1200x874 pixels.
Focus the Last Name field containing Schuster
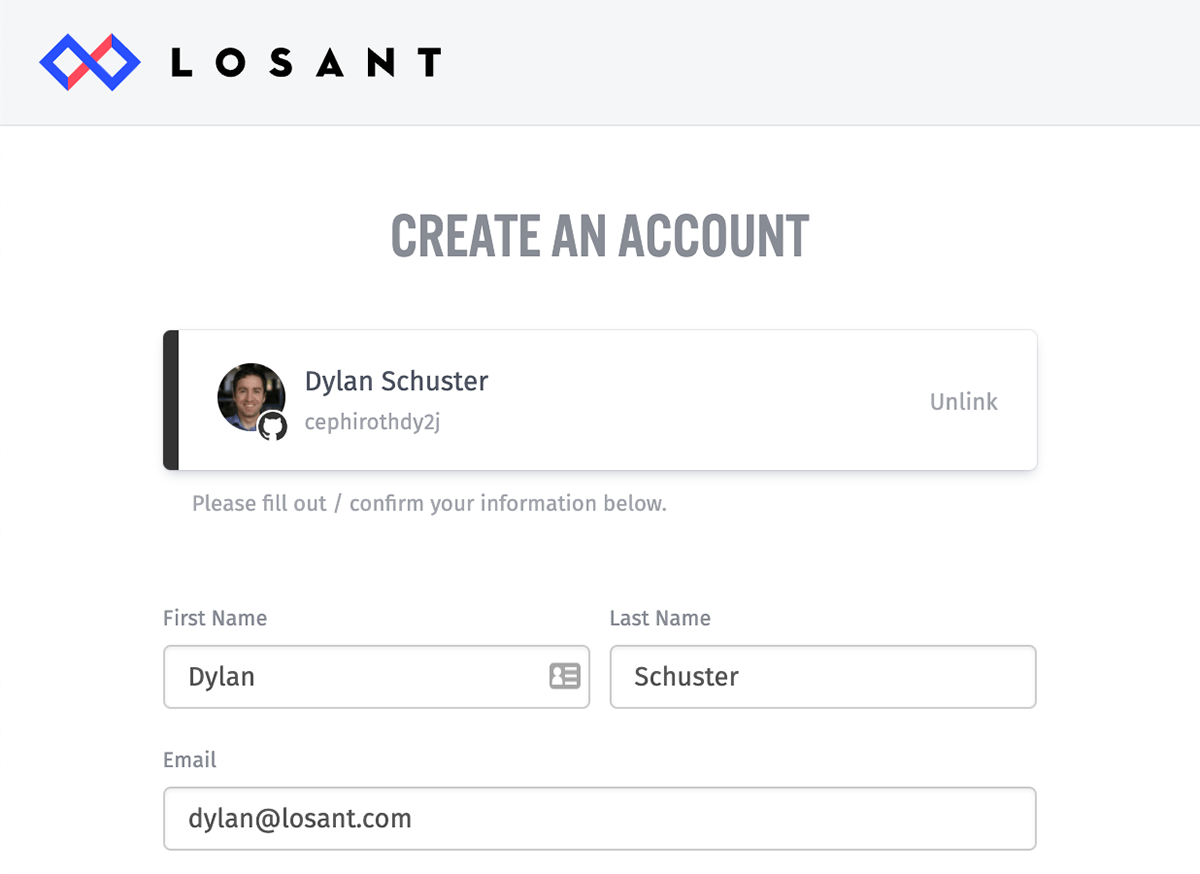coord(822,677)
